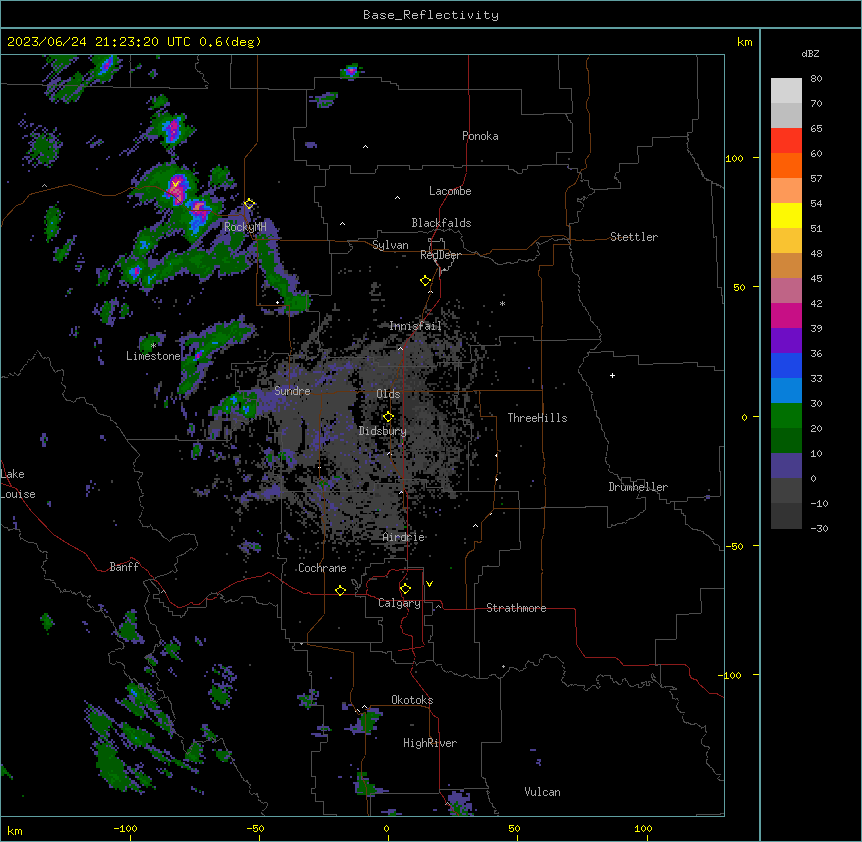The height and width of the screenshot is (842, 862).
Task: Click the Limestone label
Action: [153, 356]
